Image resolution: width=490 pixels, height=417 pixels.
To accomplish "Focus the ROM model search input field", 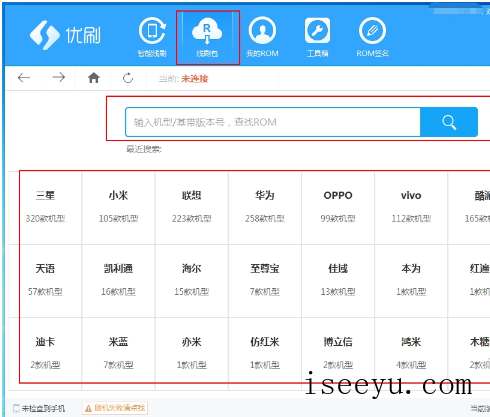I will click(273, 122).
